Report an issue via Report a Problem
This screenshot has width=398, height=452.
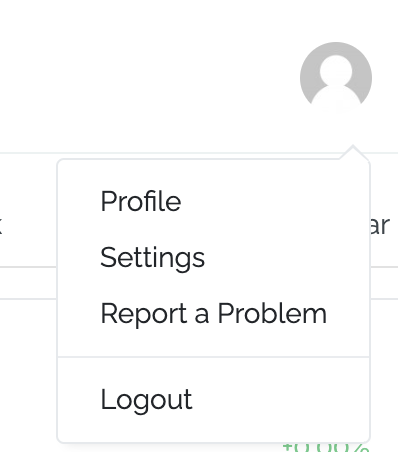point(213,313)
